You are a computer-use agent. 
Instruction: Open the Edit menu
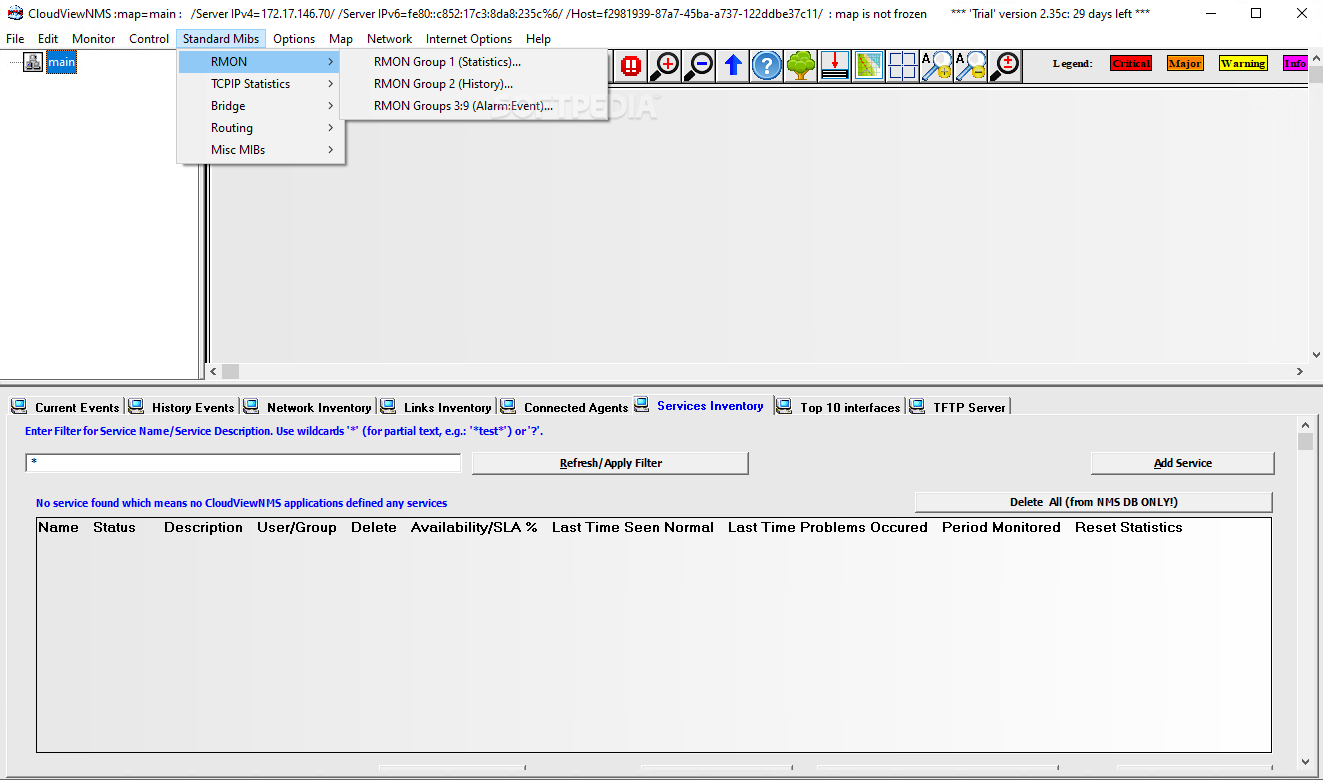click(48, 39)
